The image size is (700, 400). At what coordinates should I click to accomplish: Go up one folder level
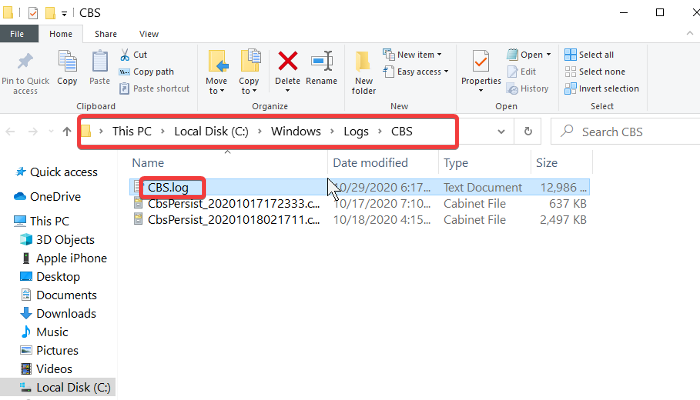click(67, 131)
